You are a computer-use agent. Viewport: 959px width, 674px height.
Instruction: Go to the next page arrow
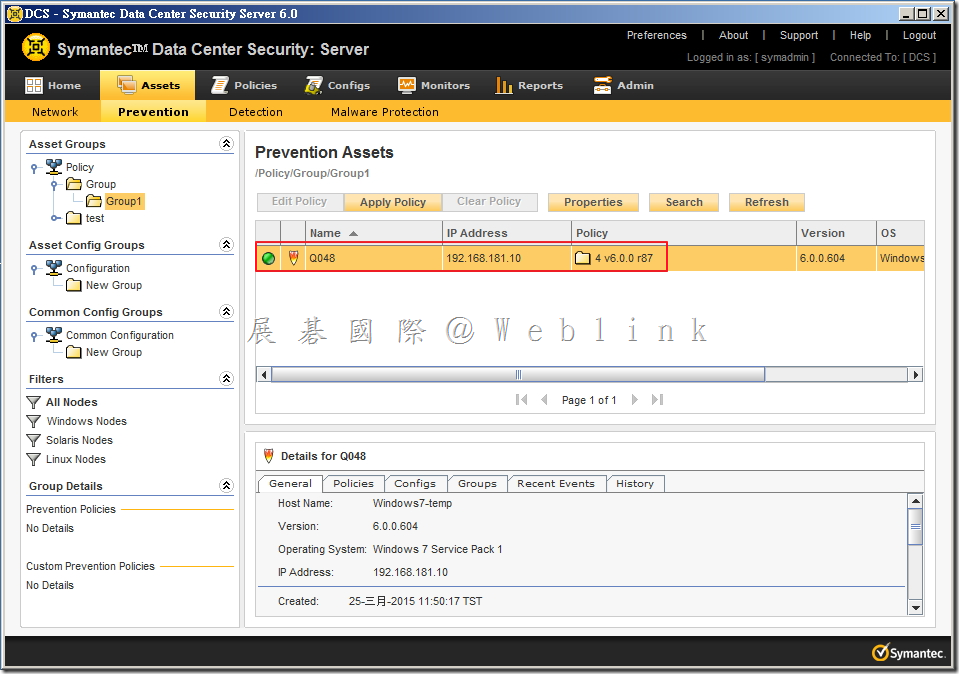(x=635, y=400)
